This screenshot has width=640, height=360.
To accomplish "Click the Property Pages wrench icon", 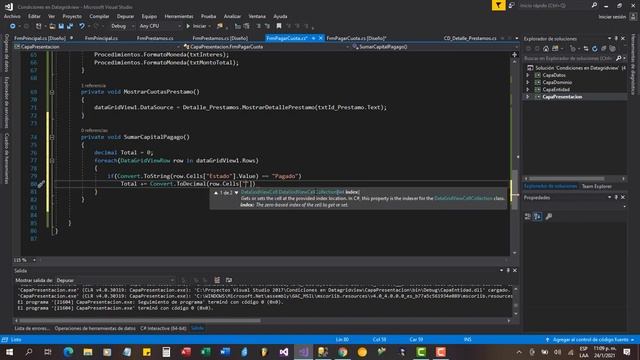I will (549, 216).
